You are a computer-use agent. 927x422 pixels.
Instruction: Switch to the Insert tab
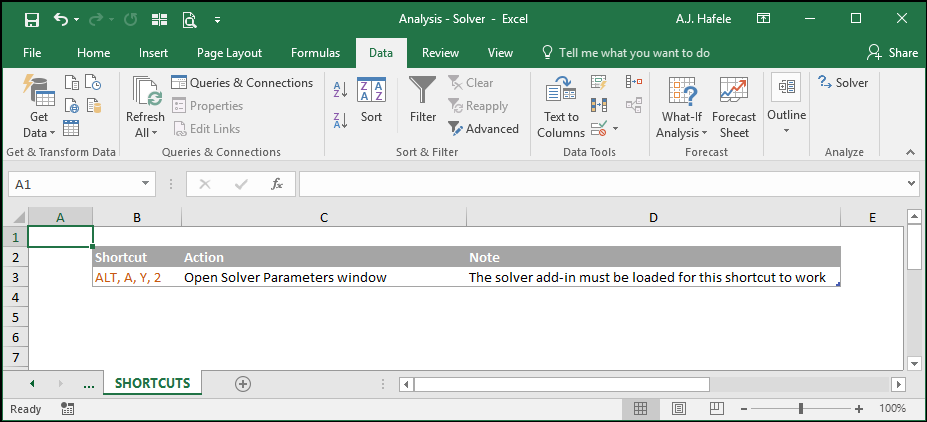153,53
